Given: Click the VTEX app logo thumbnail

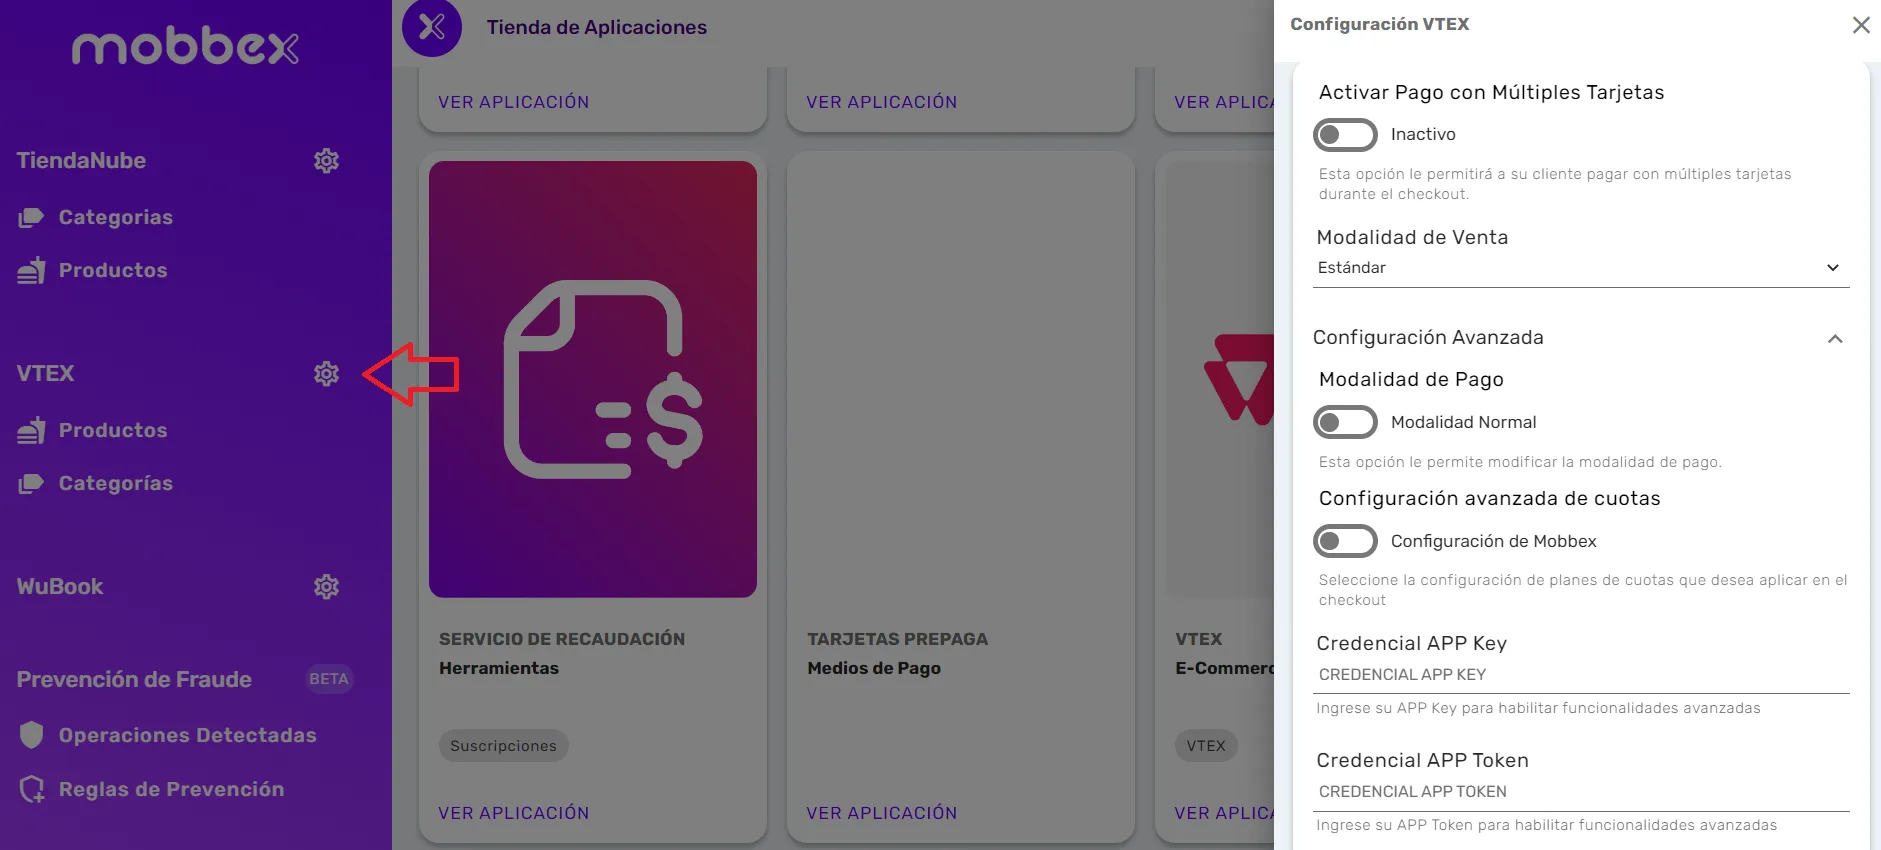Looking at the screenshot, I should pos(1238,380).
